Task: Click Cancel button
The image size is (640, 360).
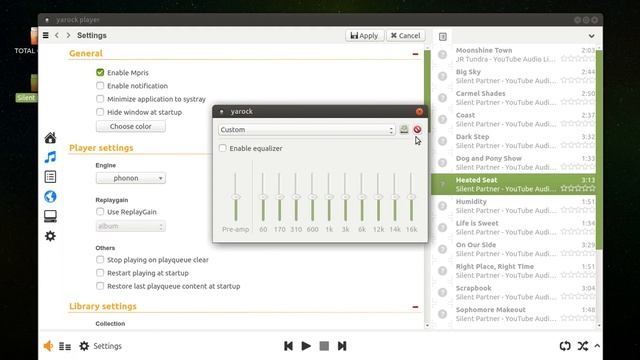Action: click(x=406, y=36)
